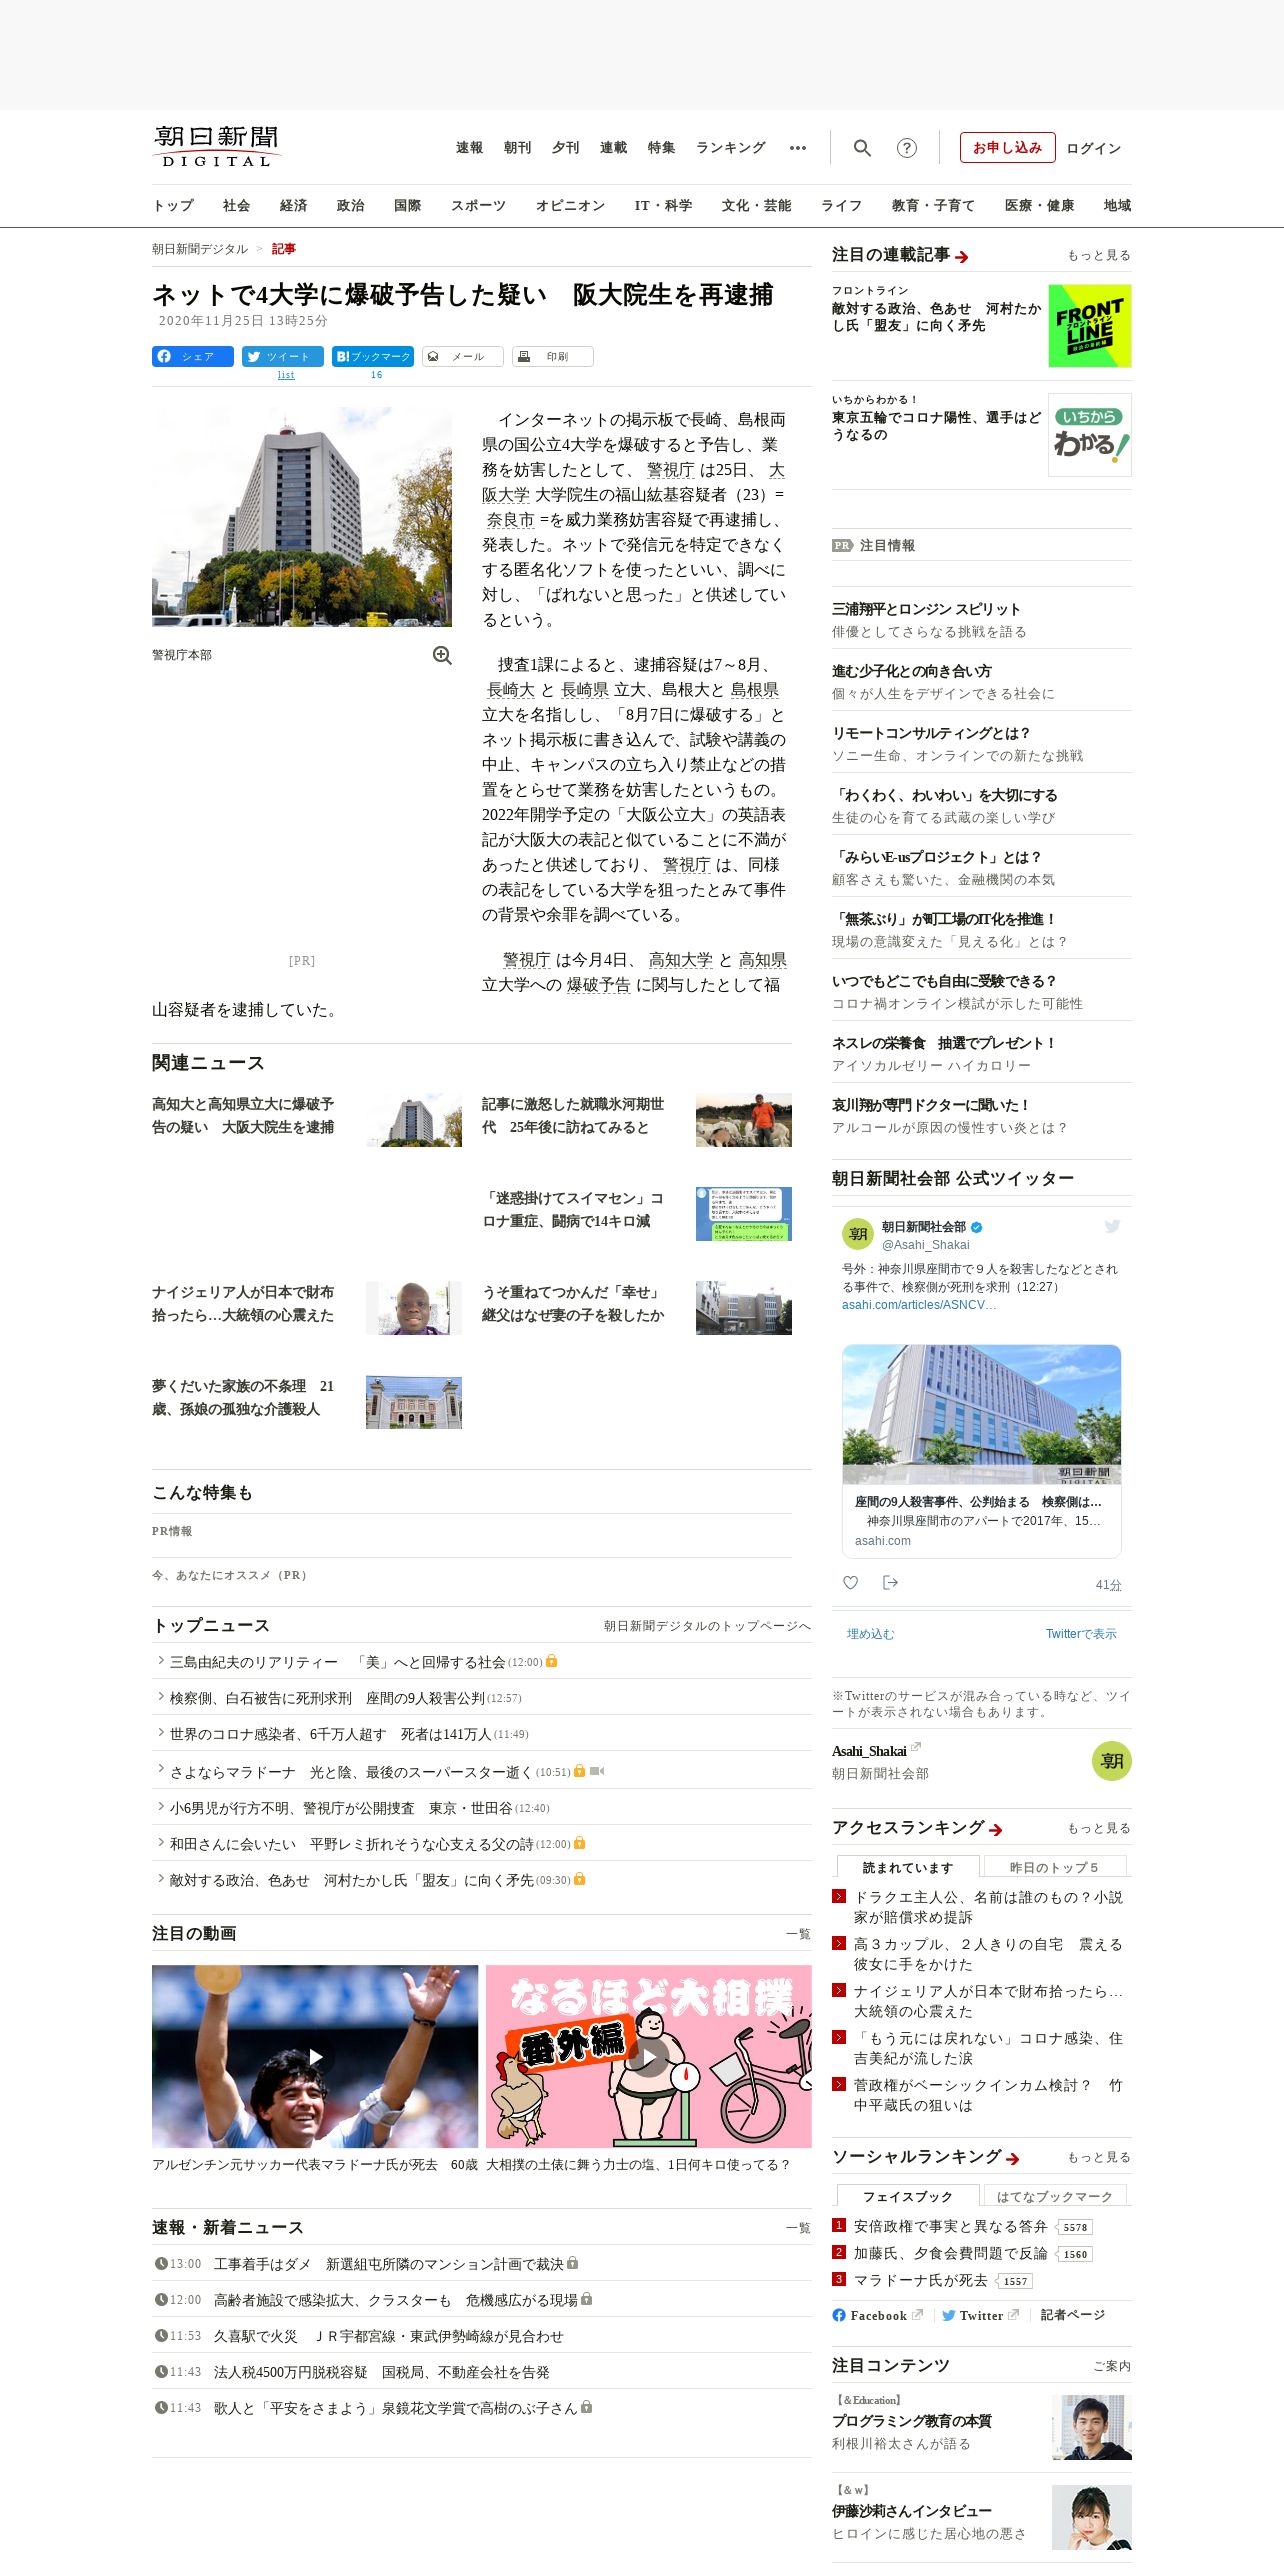The width and height of the screenshot is (1284, 2568).
Task: Click the help question mark icon
Action: pyautogui.click(x=906, y=148)
